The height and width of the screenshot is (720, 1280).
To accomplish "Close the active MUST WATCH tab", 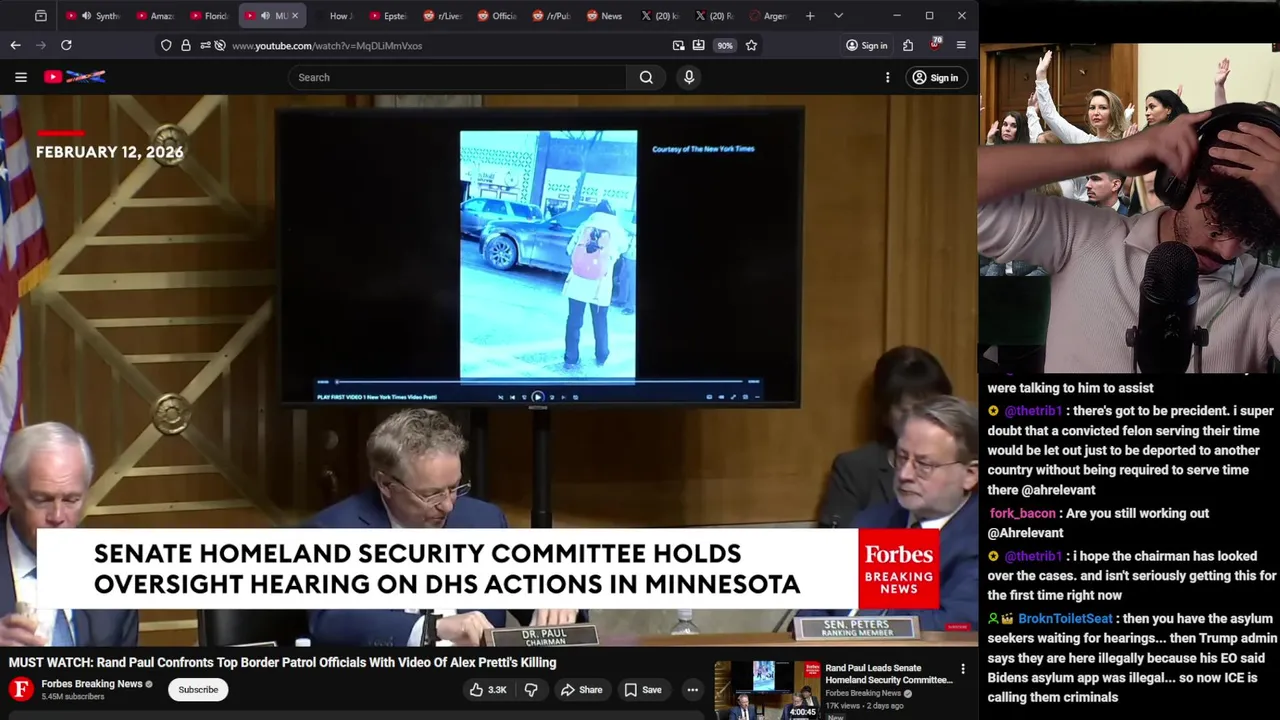I will pos(295,16).
